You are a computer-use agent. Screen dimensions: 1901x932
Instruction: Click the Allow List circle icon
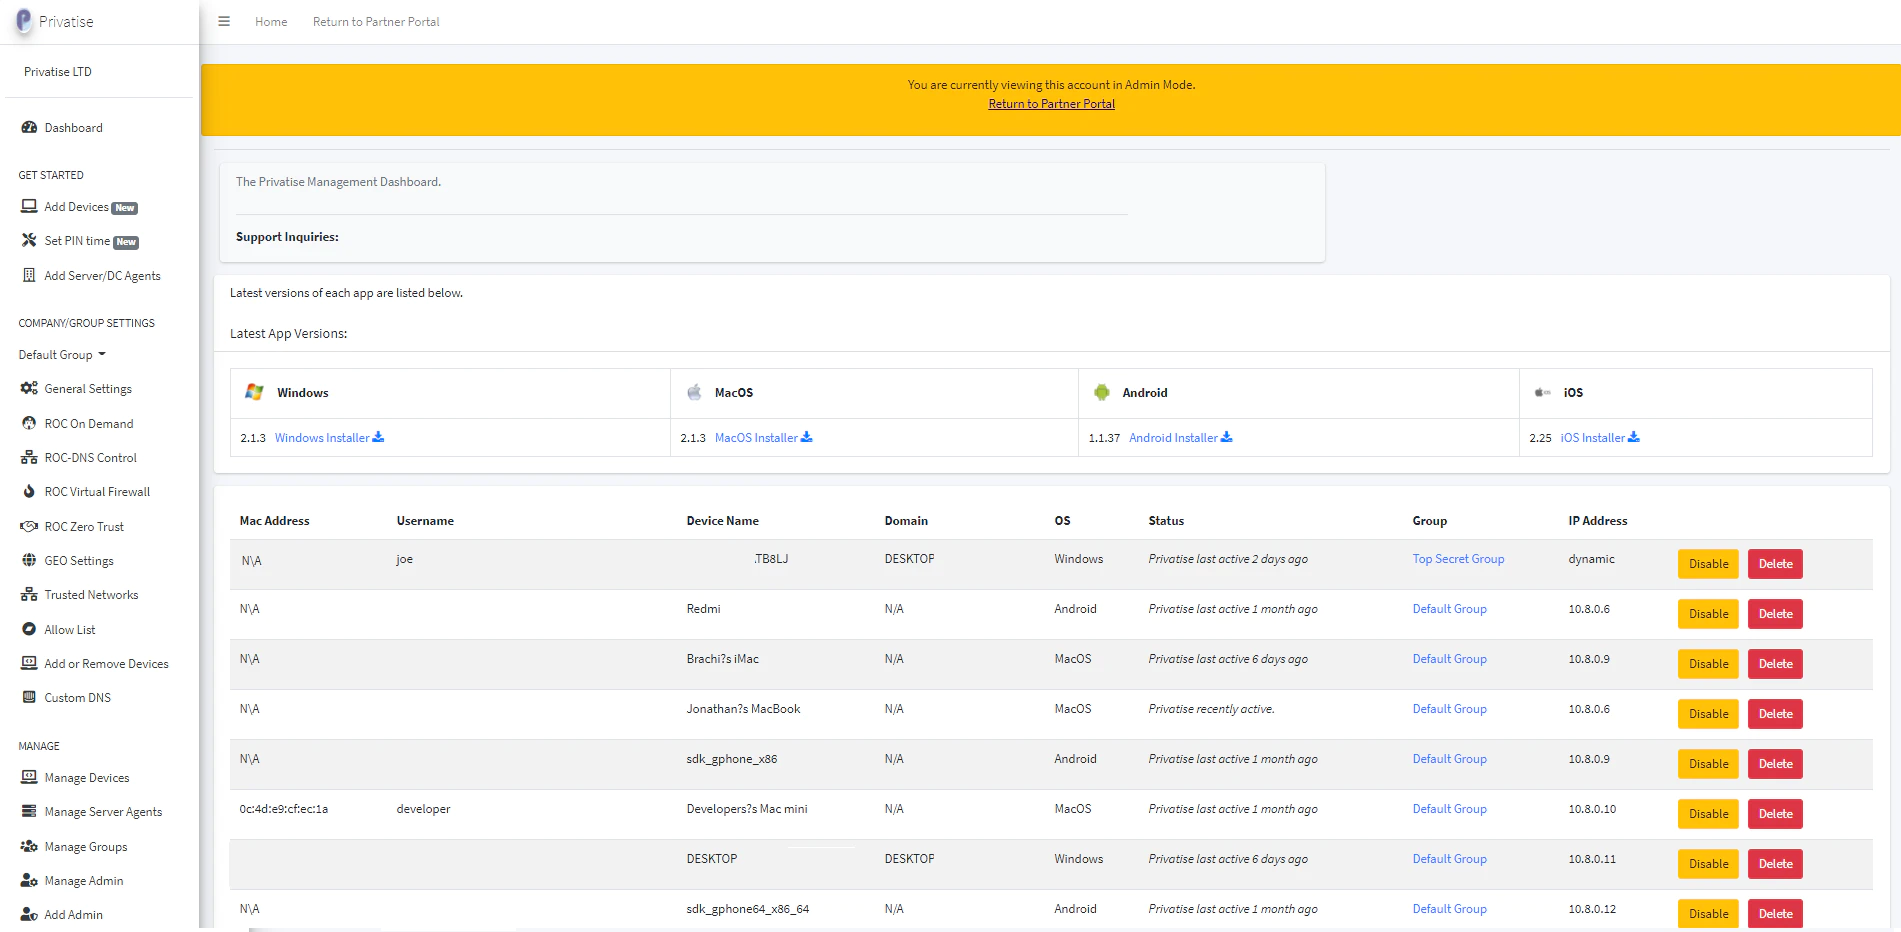coord(29,630)
